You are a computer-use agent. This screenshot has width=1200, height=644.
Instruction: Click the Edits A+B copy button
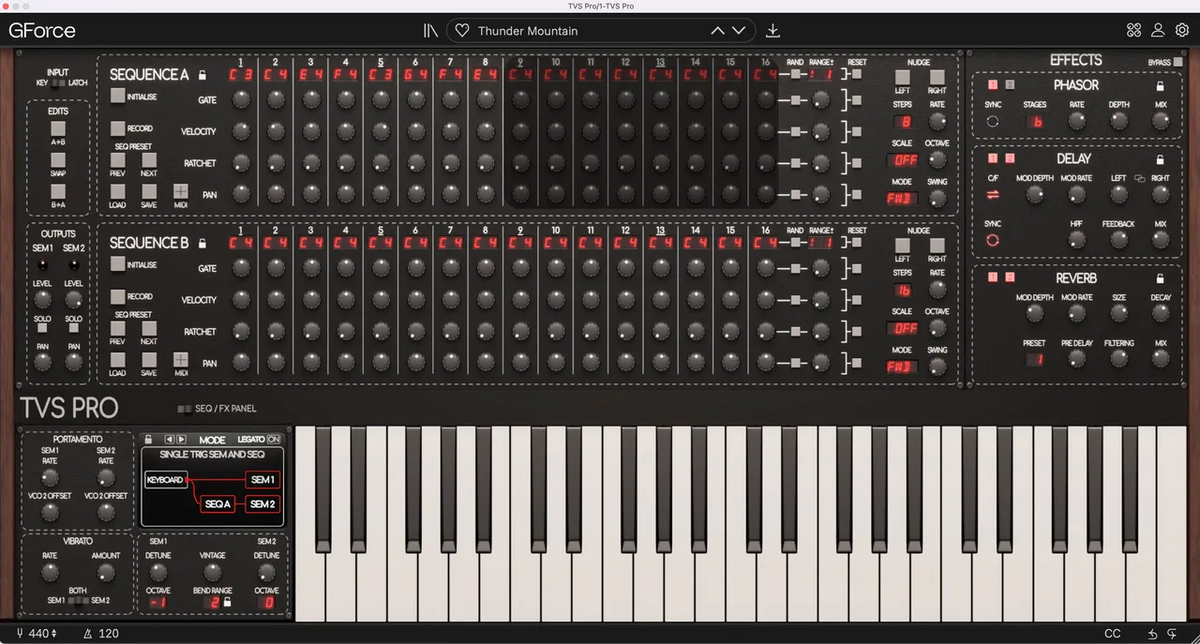(58, 128)
